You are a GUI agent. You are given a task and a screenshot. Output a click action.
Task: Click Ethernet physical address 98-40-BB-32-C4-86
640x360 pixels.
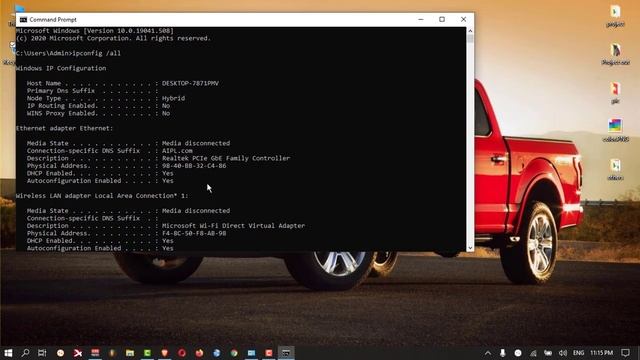(194, 166)
